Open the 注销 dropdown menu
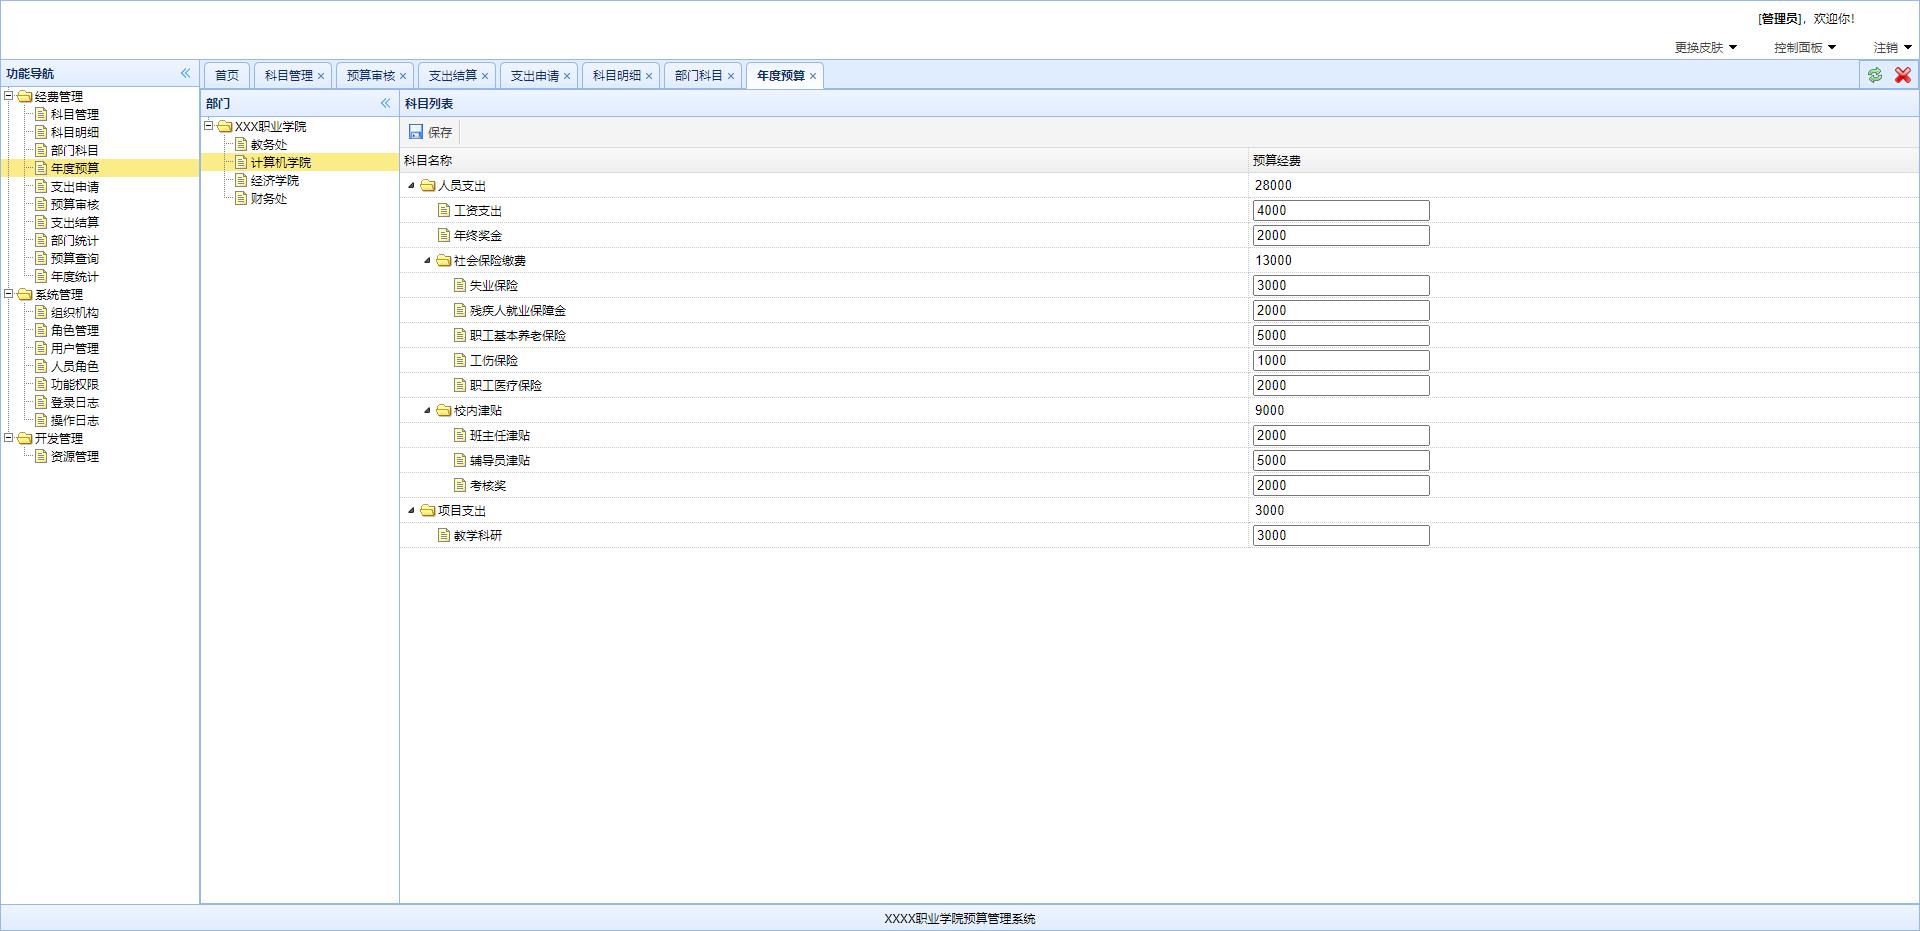 (x=1892, y=47)
